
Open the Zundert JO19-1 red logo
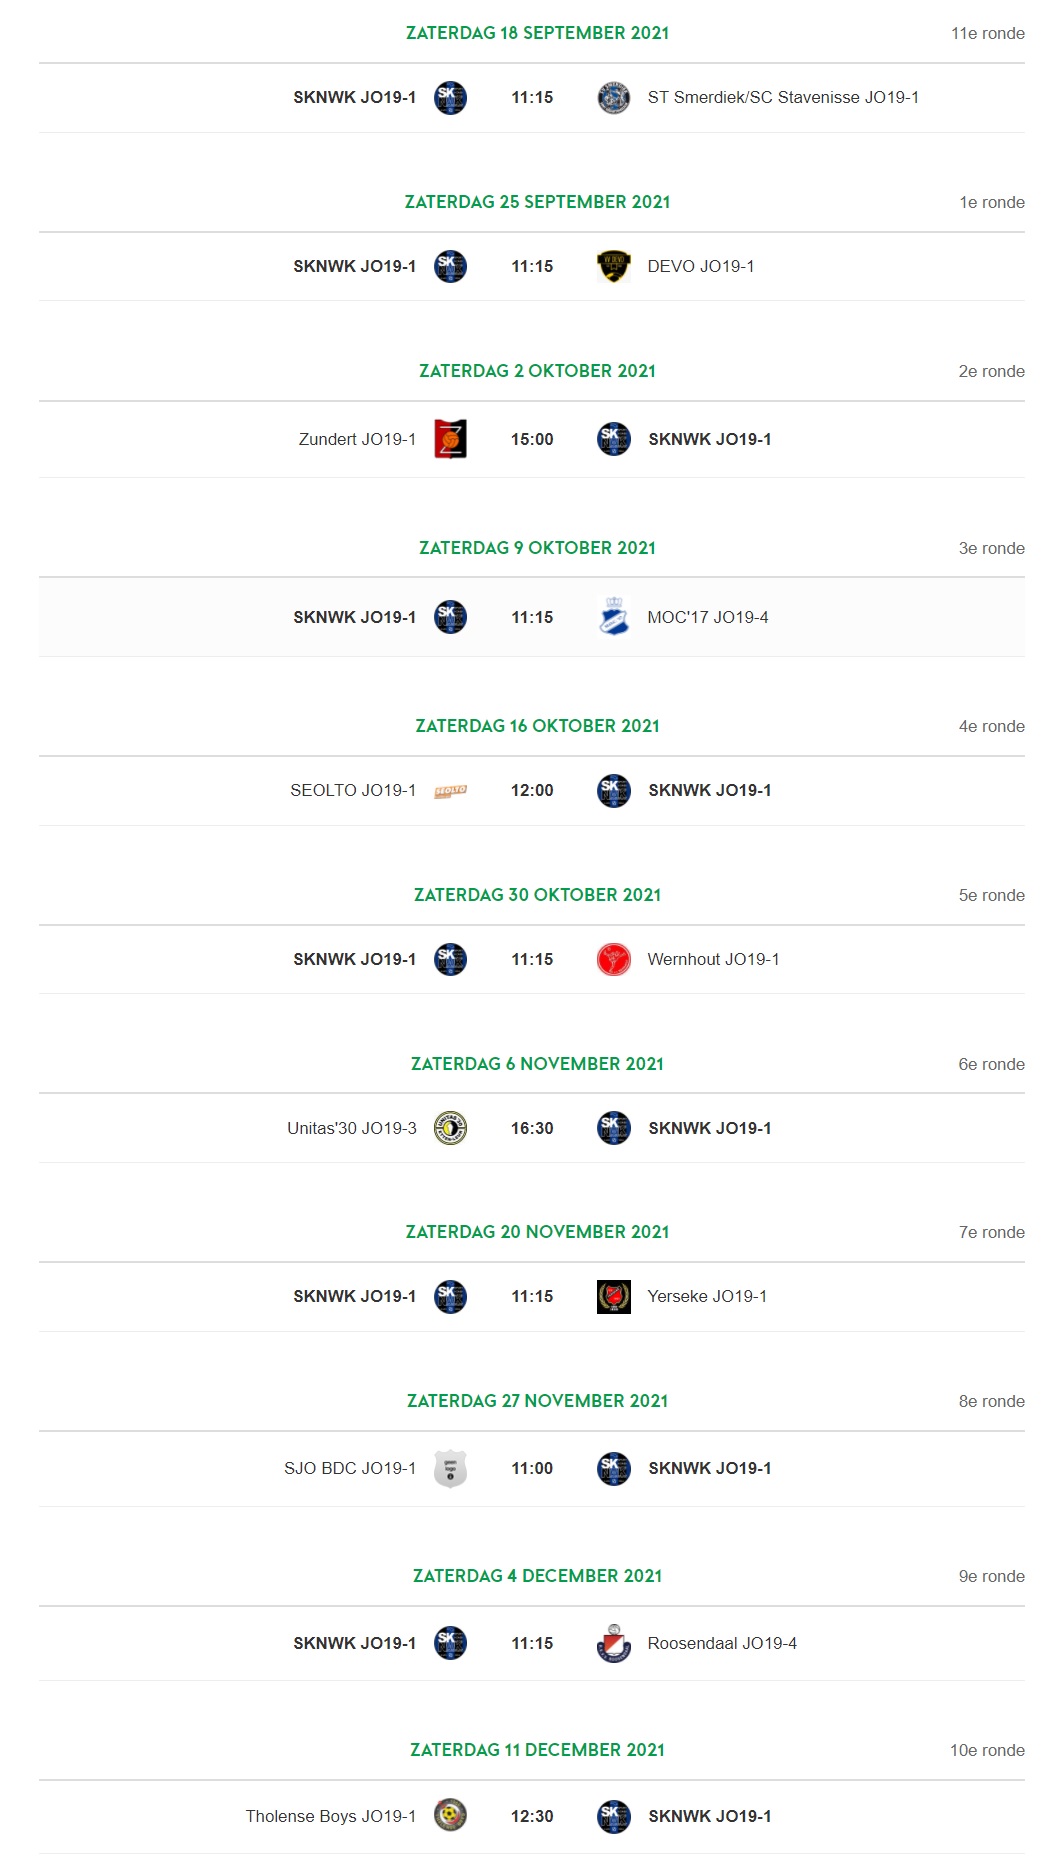click(450, 439)
